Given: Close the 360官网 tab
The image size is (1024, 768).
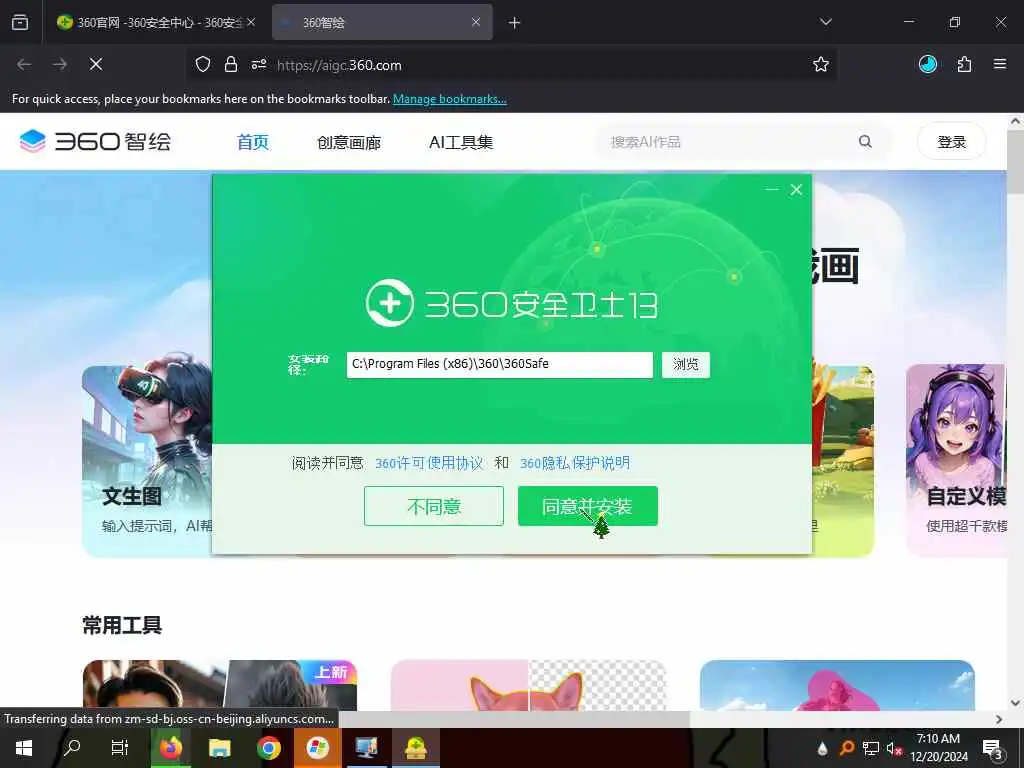Looking at the screenshot, I should 251,22.
